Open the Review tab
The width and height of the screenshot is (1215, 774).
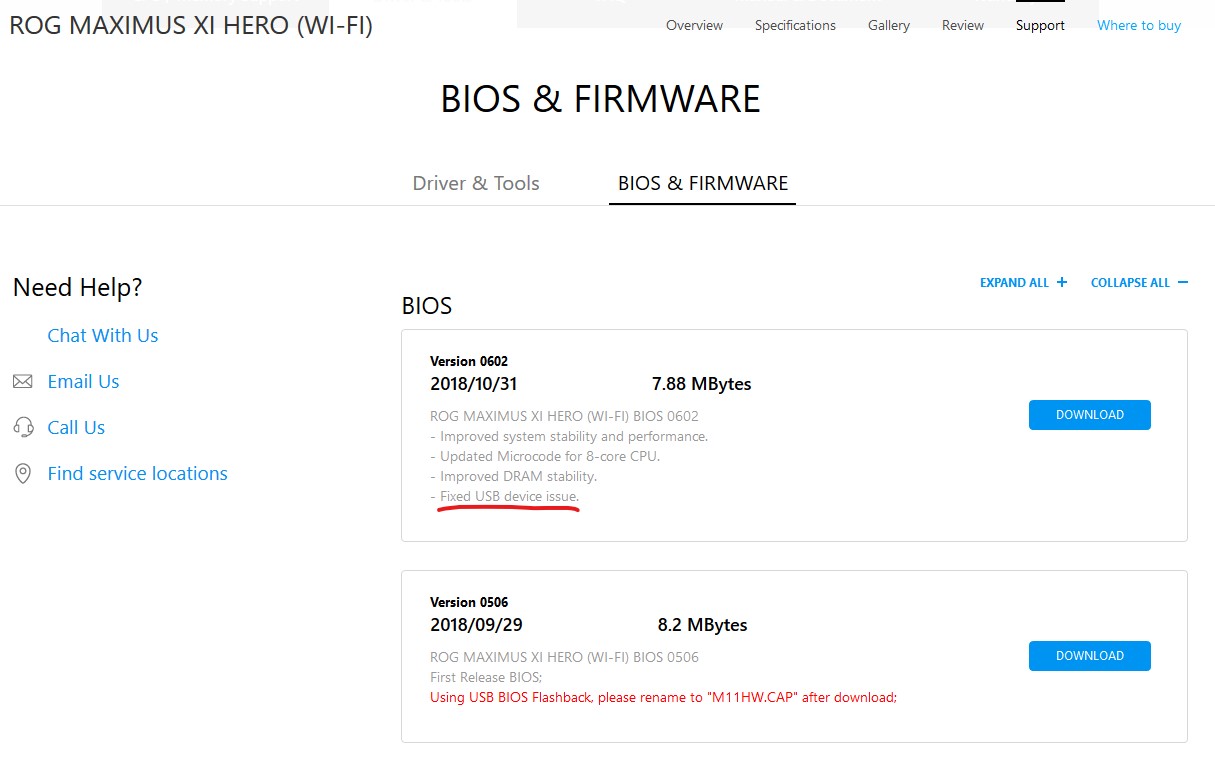click(x=963, y=25)
